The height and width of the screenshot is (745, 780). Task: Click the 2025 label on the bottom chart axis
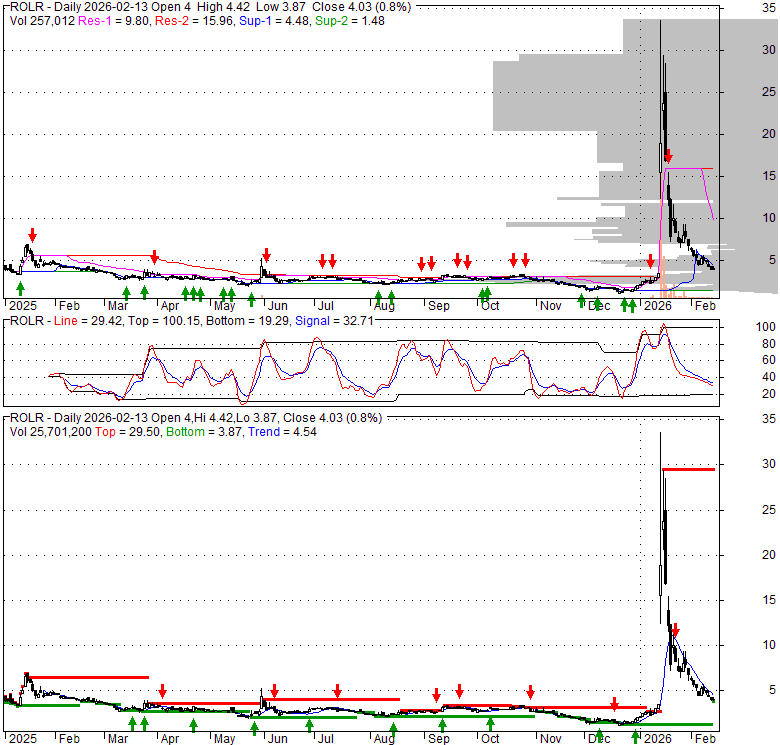click(23, 739)
